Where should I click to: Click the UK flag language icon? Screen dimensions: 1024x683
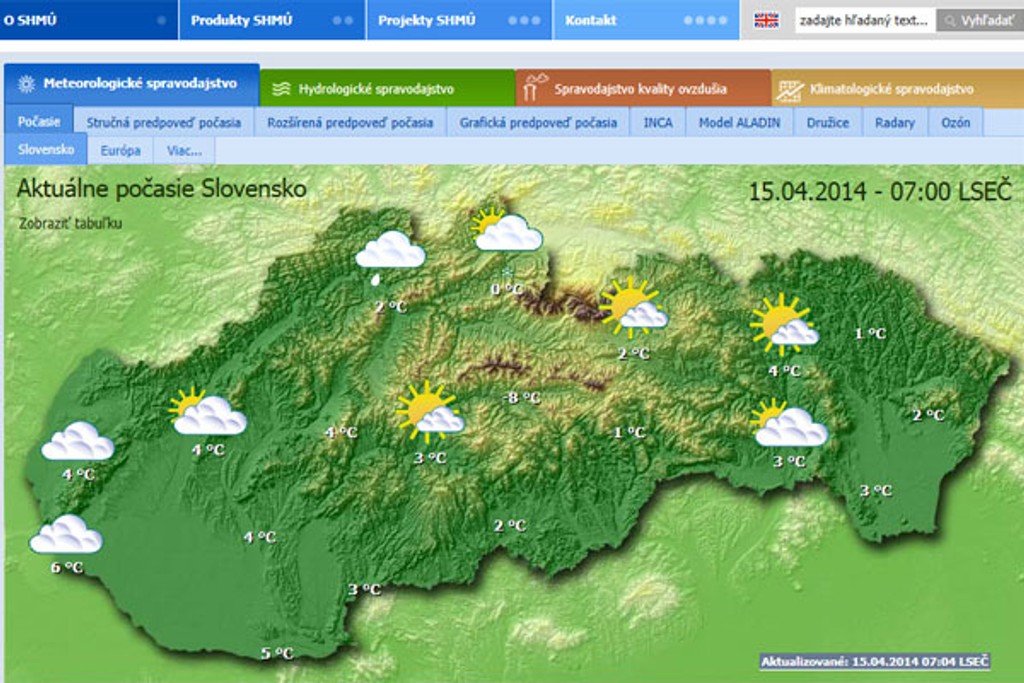(766, 20)
